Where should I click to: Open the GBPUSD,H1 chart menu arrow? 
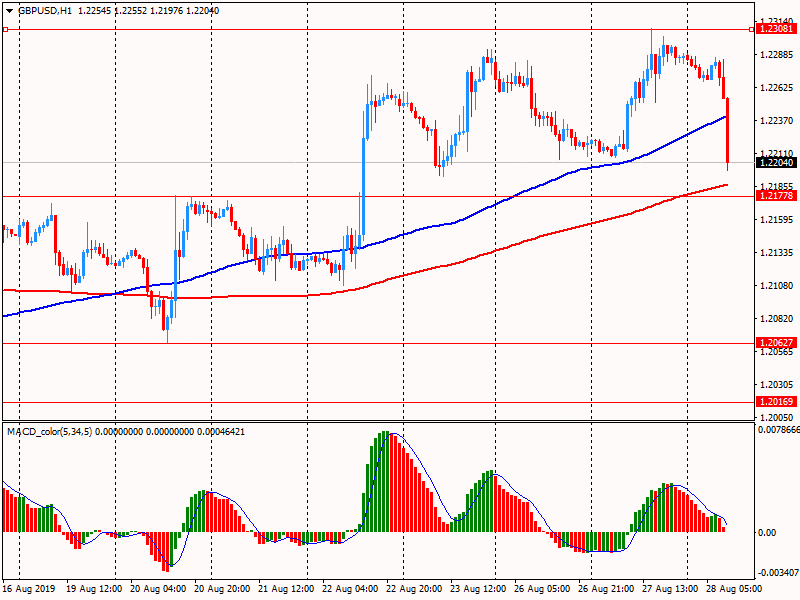(9, 11)
